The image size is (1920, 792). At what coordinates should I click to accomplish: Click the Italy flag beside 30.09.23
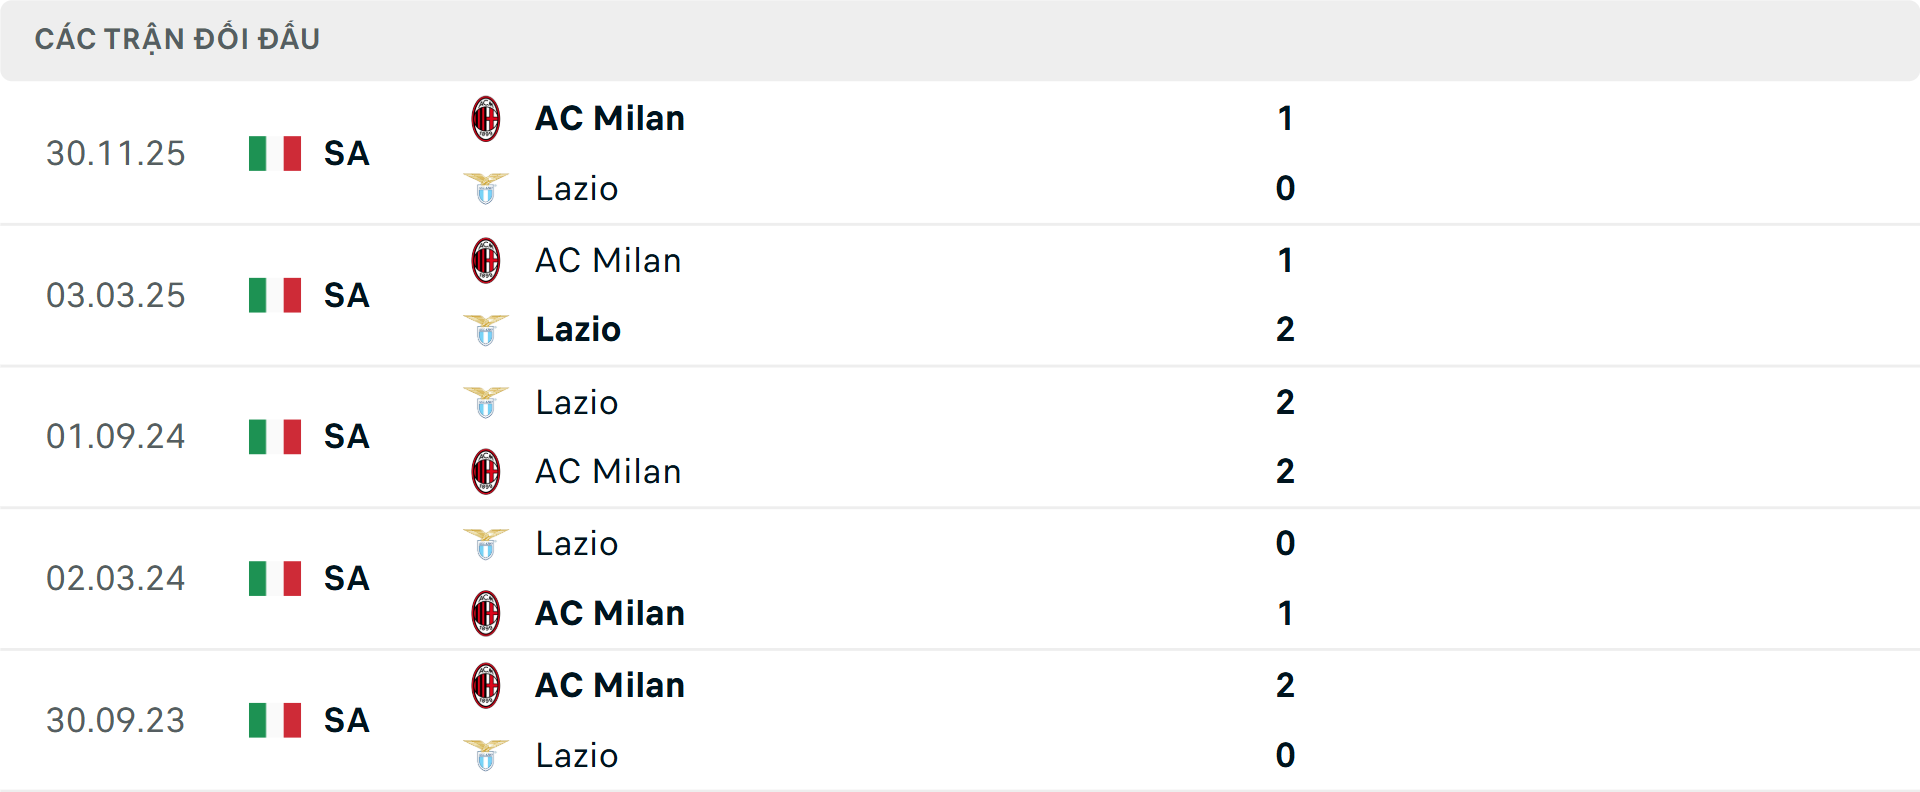274,720
